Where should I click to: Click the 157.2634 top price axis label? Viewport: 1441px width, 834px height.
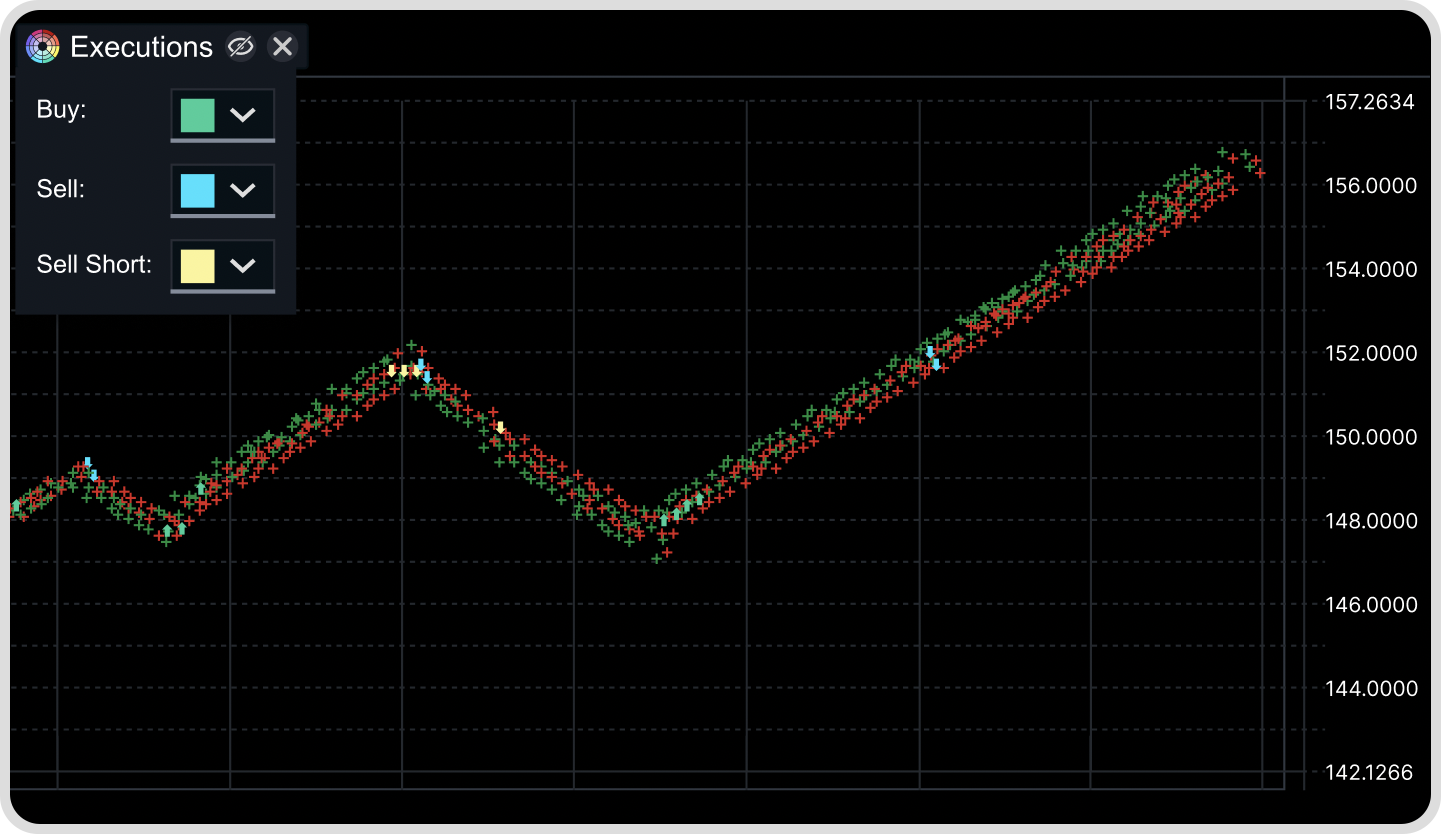pyautogui.click(x=1369, y=102)
